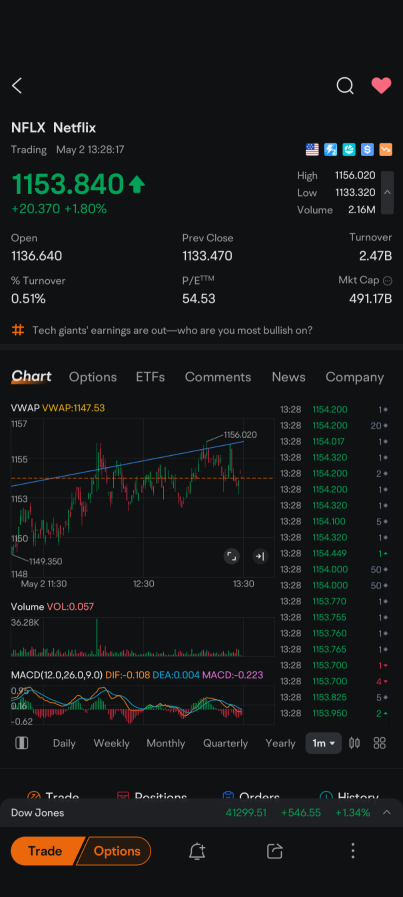Select the Monthly timeframe
Viewport: 403px width, 897px height.
[x=165, y=743]
